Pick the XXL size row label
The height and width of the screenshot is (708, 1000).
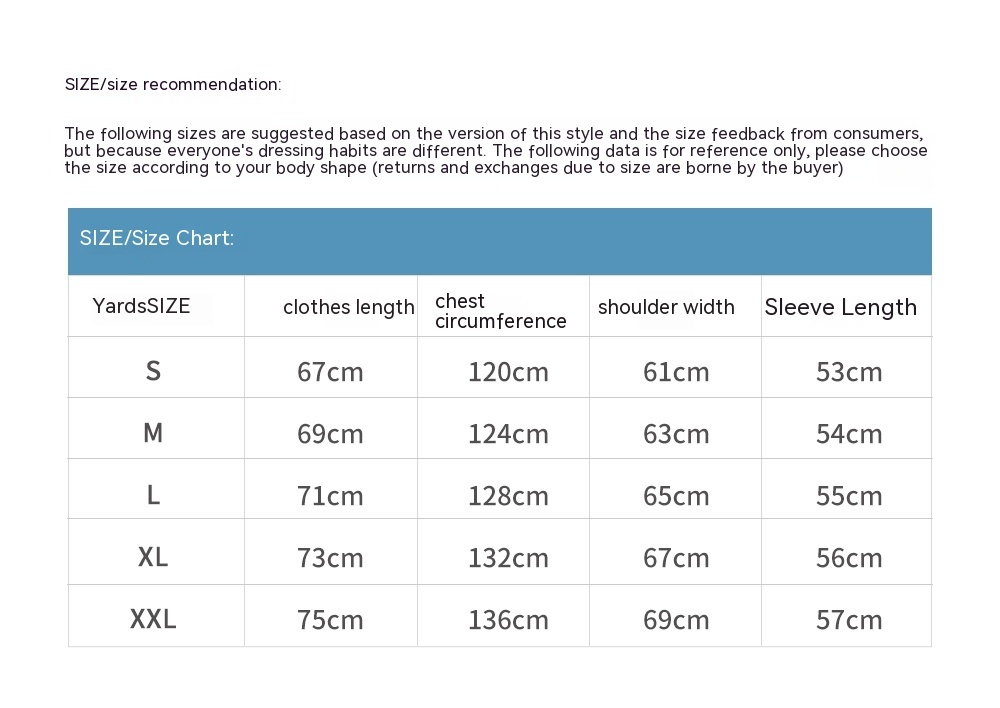tap(153, 619)
